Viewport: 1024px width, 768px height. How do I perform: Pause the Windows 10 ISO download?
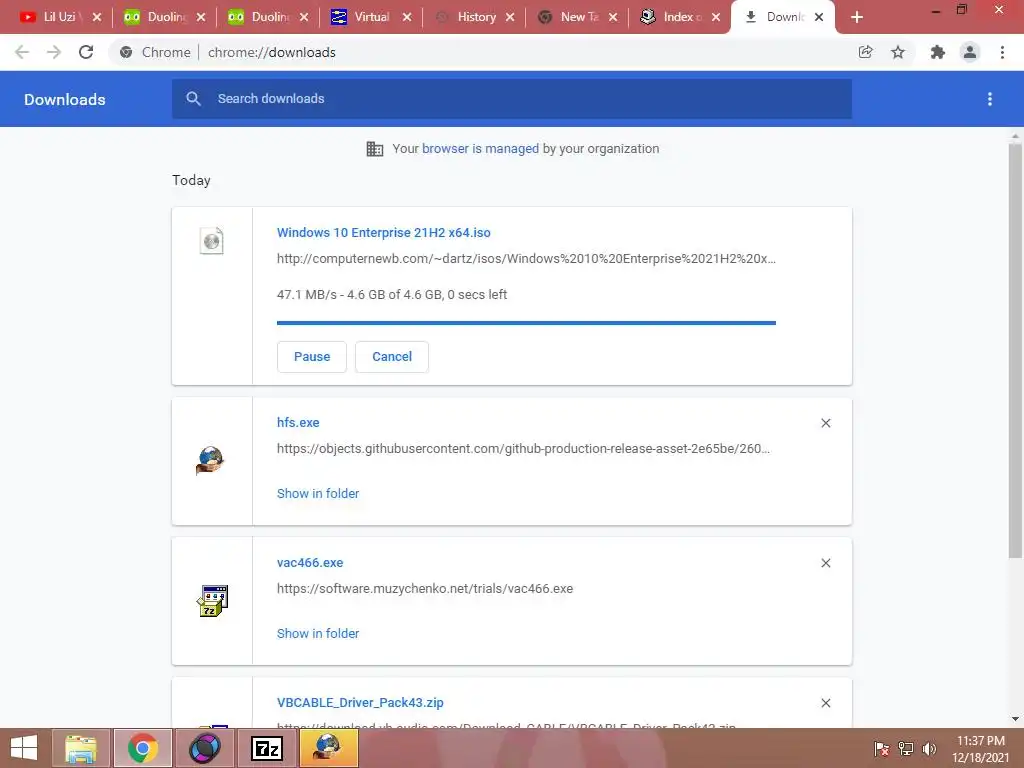(x=312, y=357)
